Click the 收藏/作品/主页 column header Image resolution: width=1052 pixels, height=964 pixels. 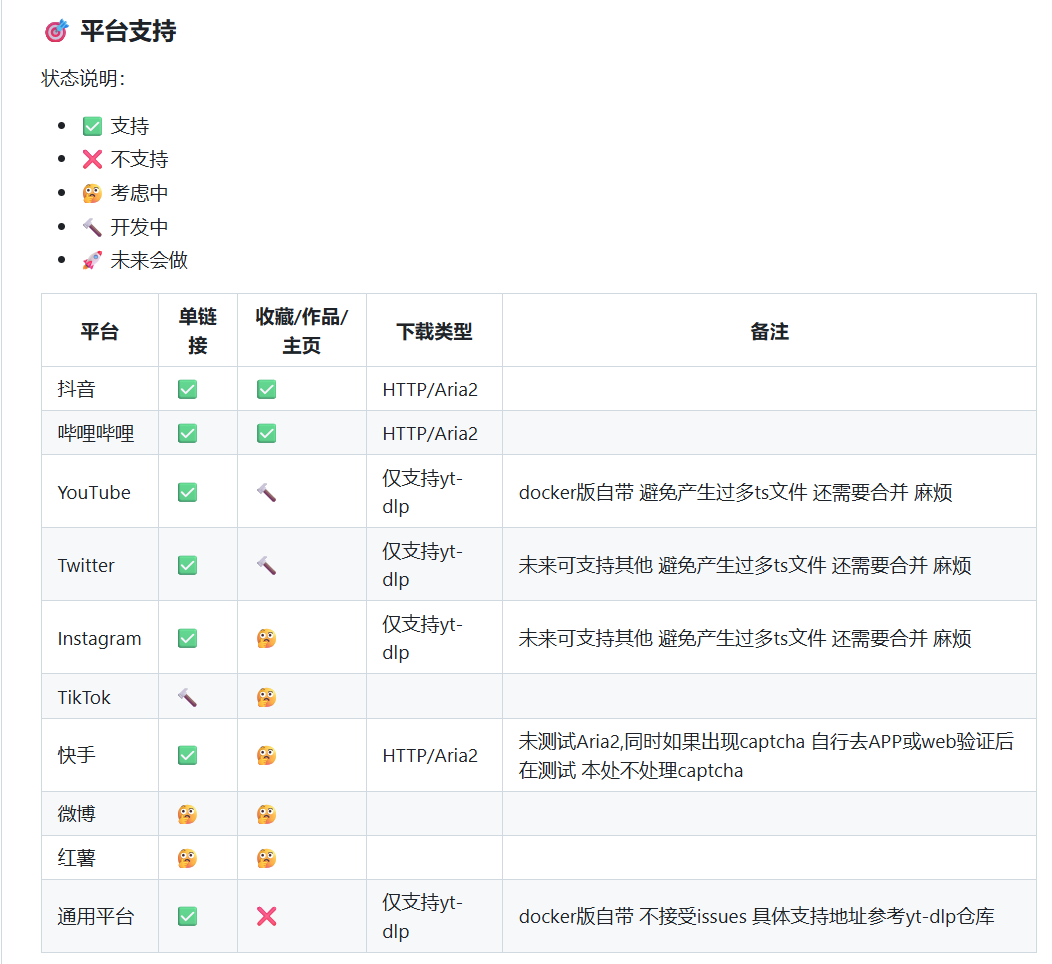(x=302, y=331)
